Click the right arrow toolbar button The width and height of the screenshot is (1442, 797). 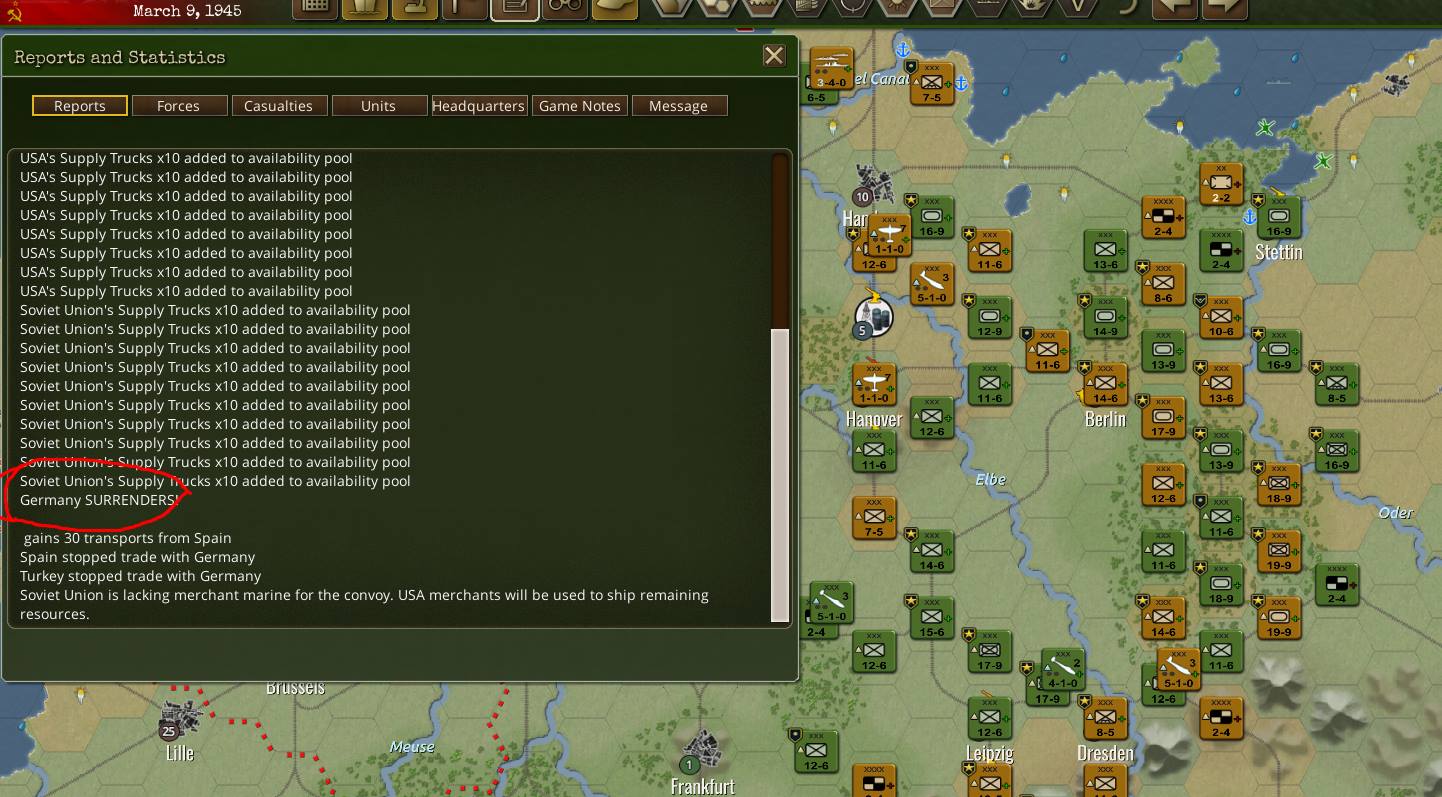coord(1225,8)
